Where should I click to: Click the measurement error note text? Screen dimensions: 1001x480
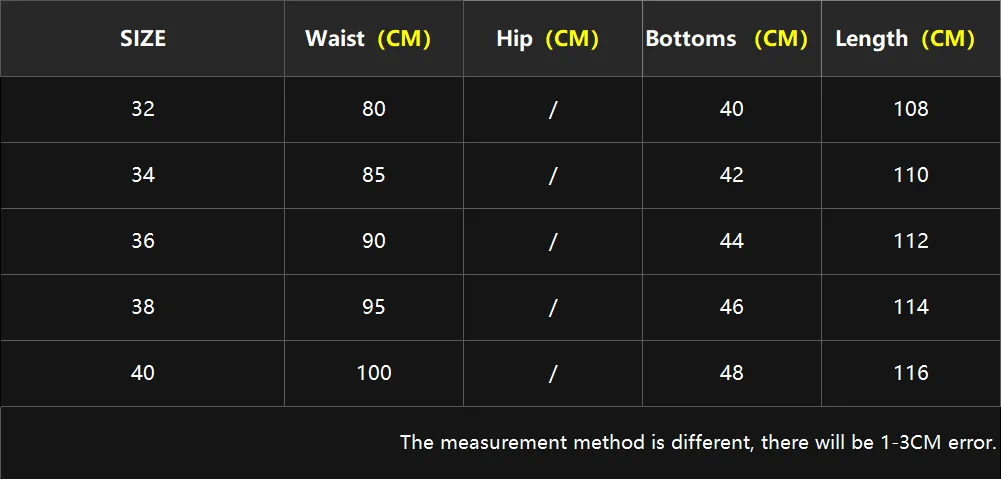[x=698, y=442]
